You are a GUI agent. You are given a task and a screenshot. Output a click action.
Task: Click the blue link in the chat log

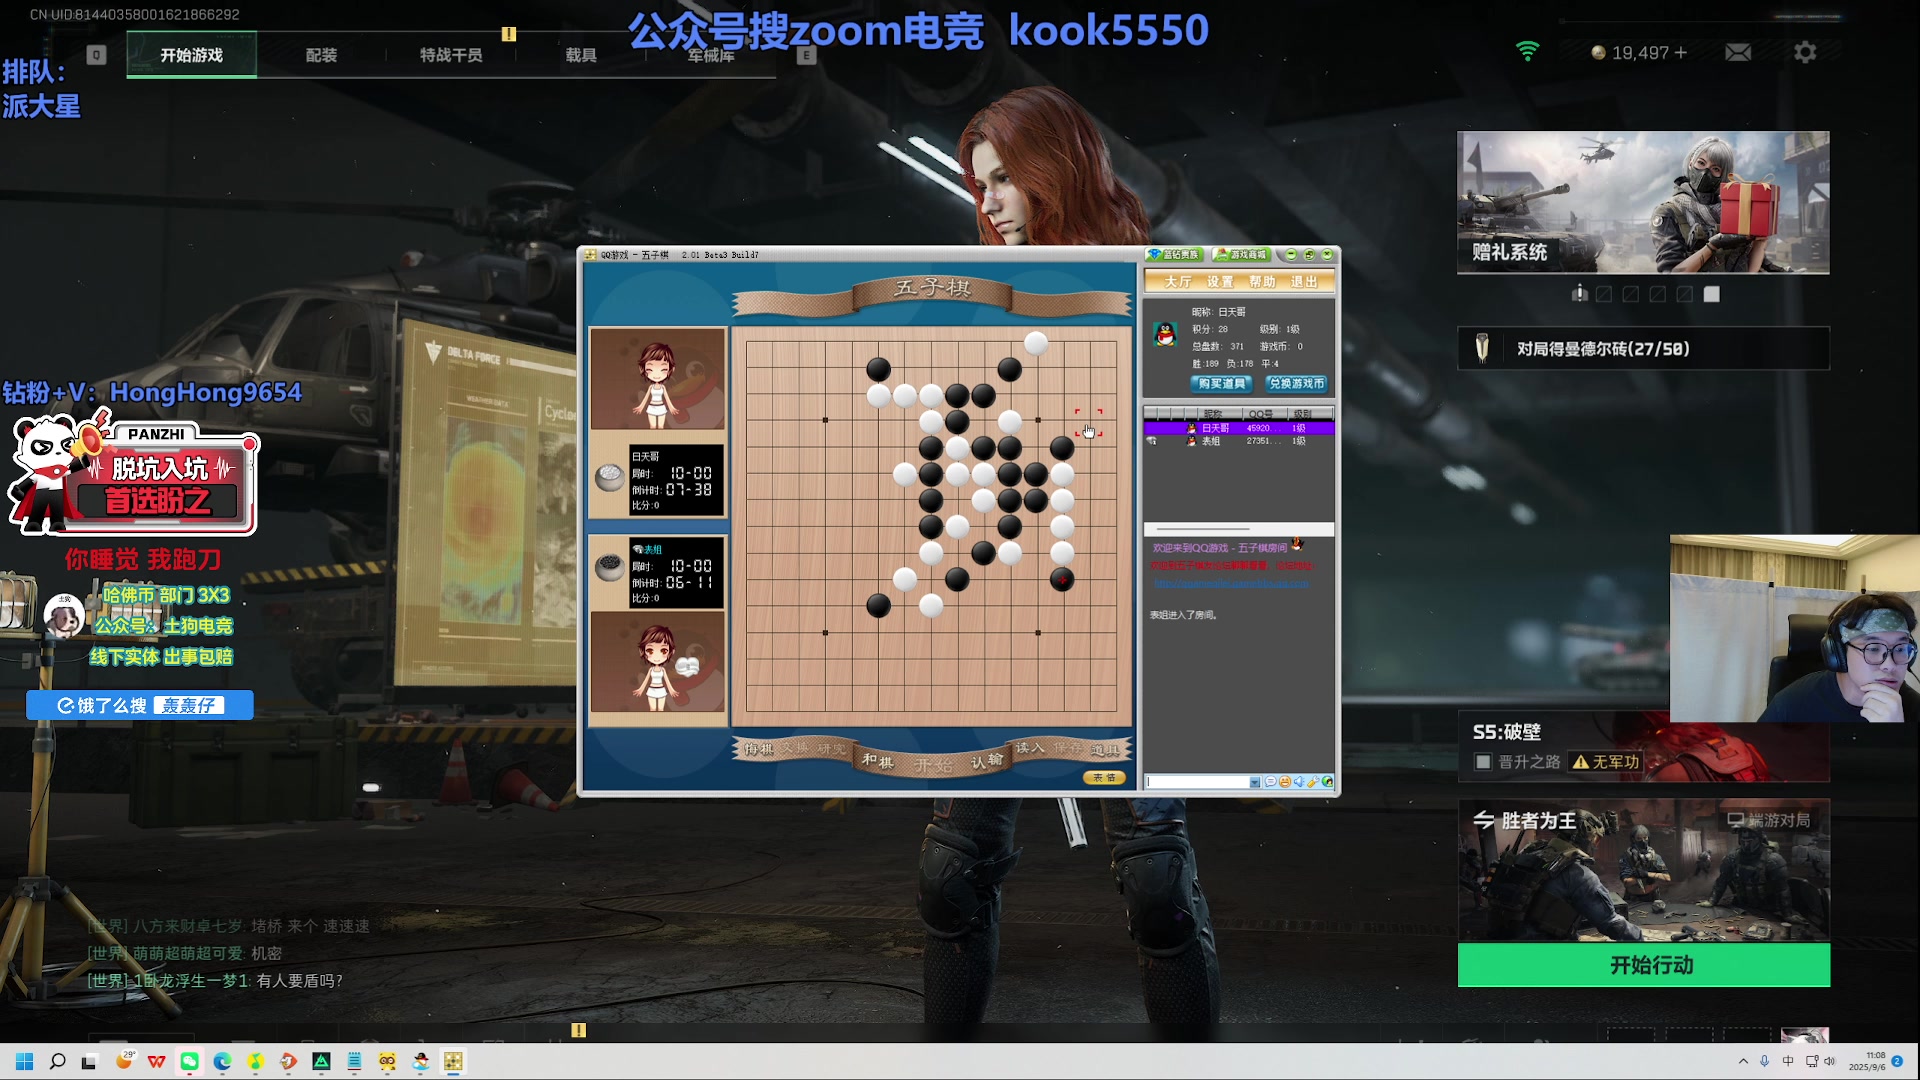1231,583
